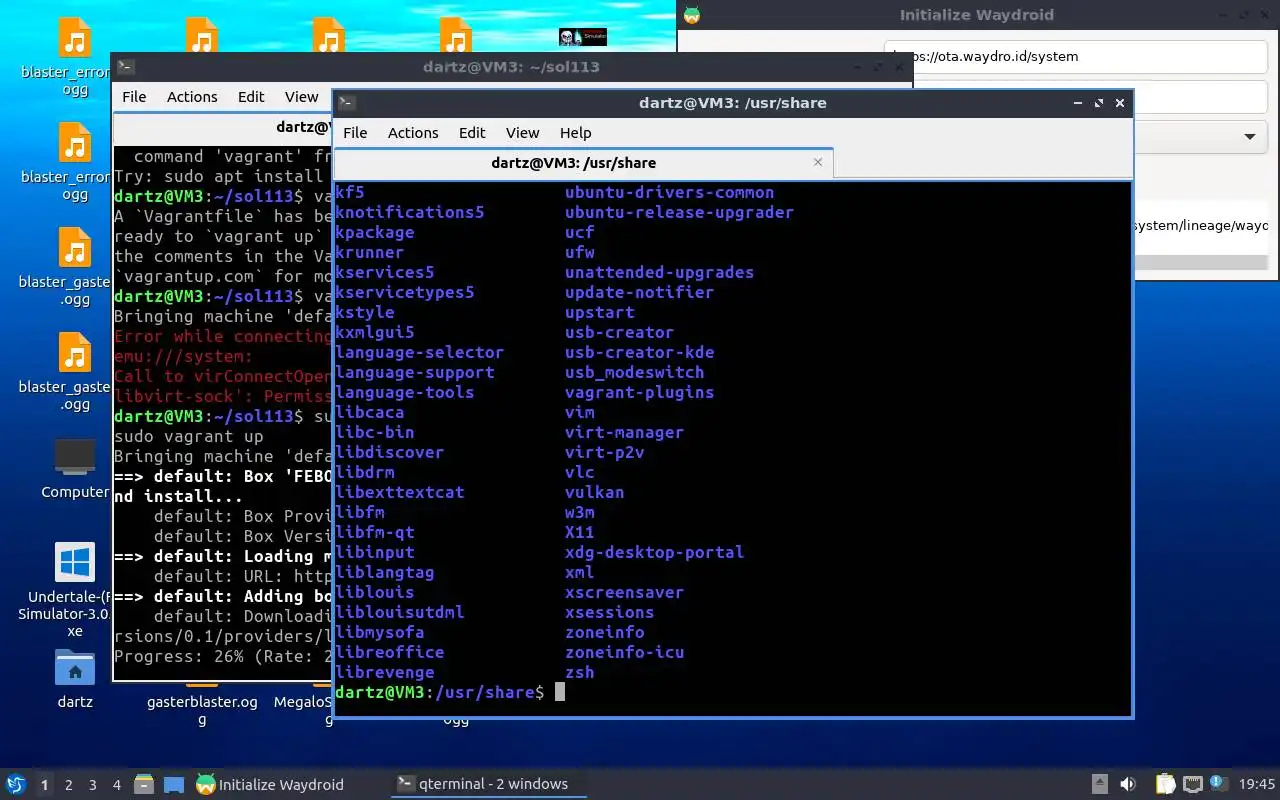Close the dartz@VM3: /usr/share tab
The image size is (1280, 800).
tap(818, 162)
